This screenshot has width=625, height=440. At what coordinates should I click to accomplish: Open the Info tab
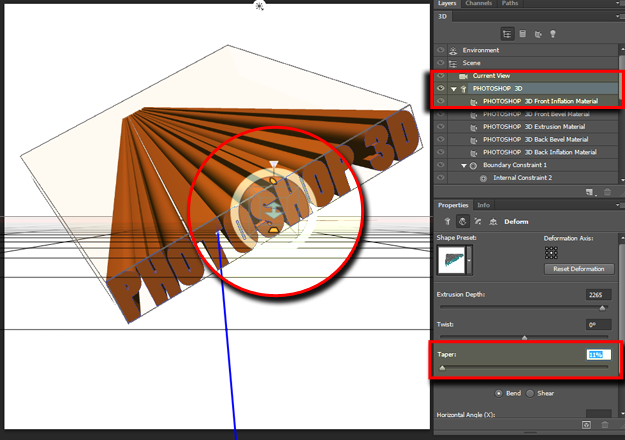(x=483, y=205)
